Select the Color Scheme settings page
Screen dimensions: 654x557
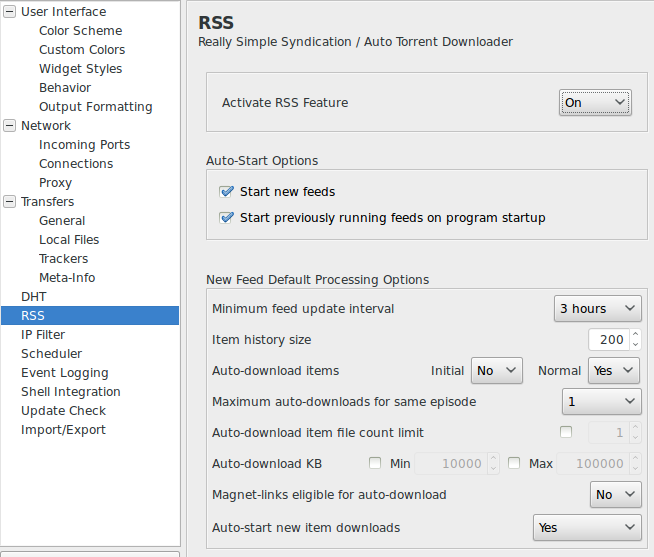click(x=80, y=30)
